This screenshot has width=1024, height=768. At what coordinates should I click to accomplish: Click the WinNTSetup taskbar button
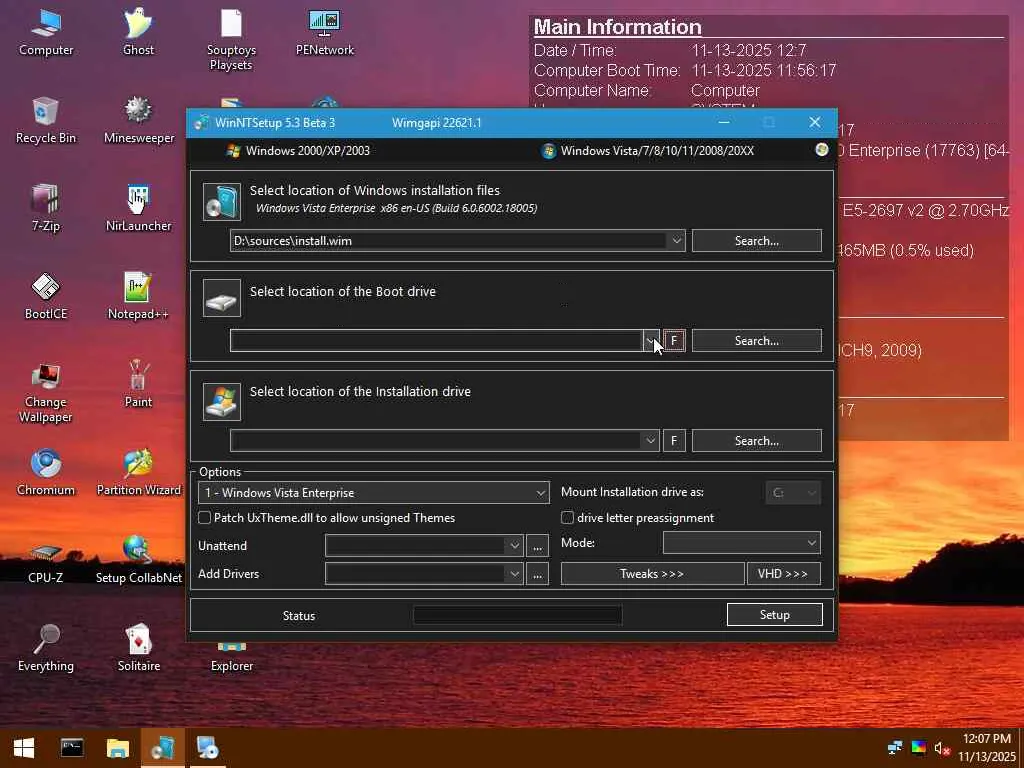163,748
